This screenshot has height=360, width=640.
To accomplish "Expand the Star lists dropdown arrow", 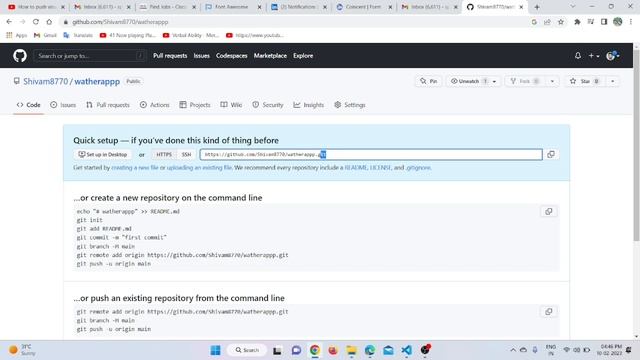I will (x=613, y=81).
